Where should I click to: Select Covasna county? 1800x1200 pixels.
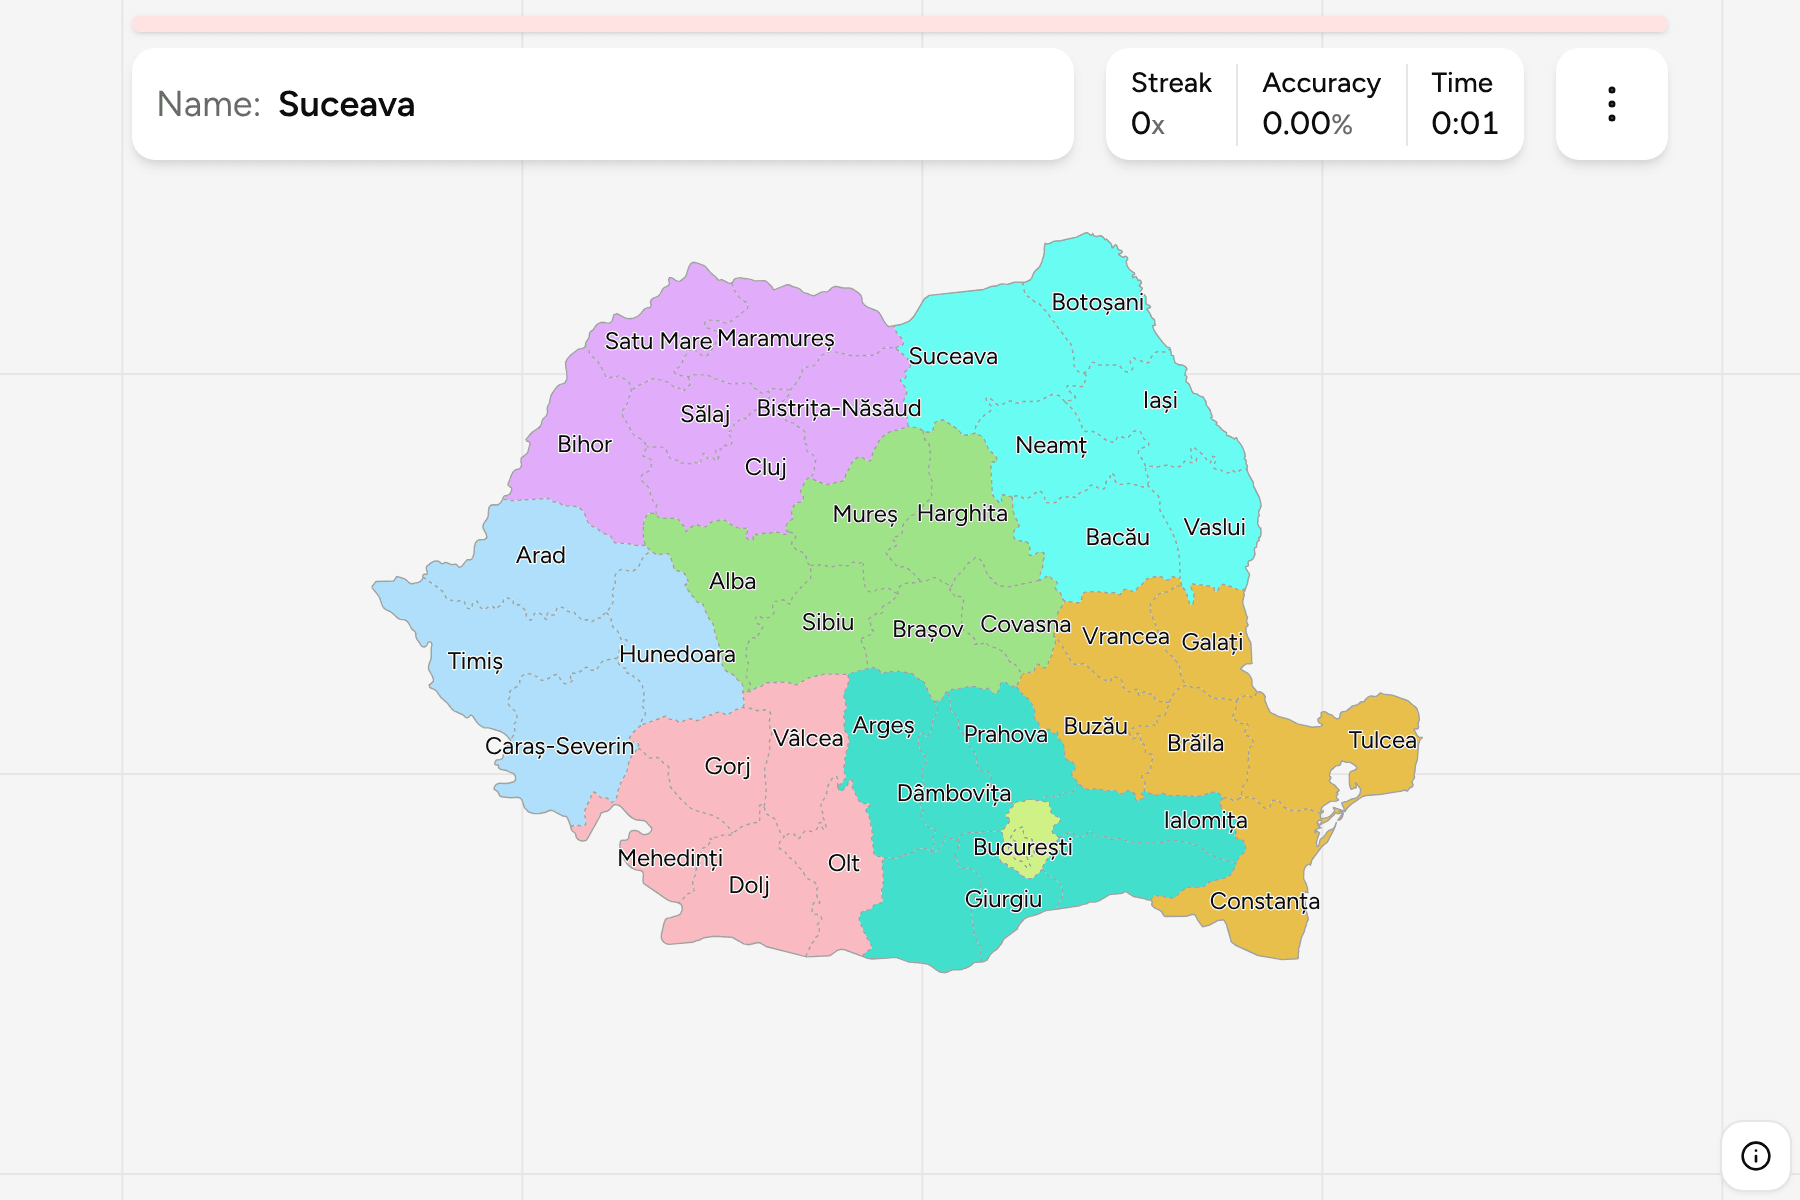[1025, 624]
